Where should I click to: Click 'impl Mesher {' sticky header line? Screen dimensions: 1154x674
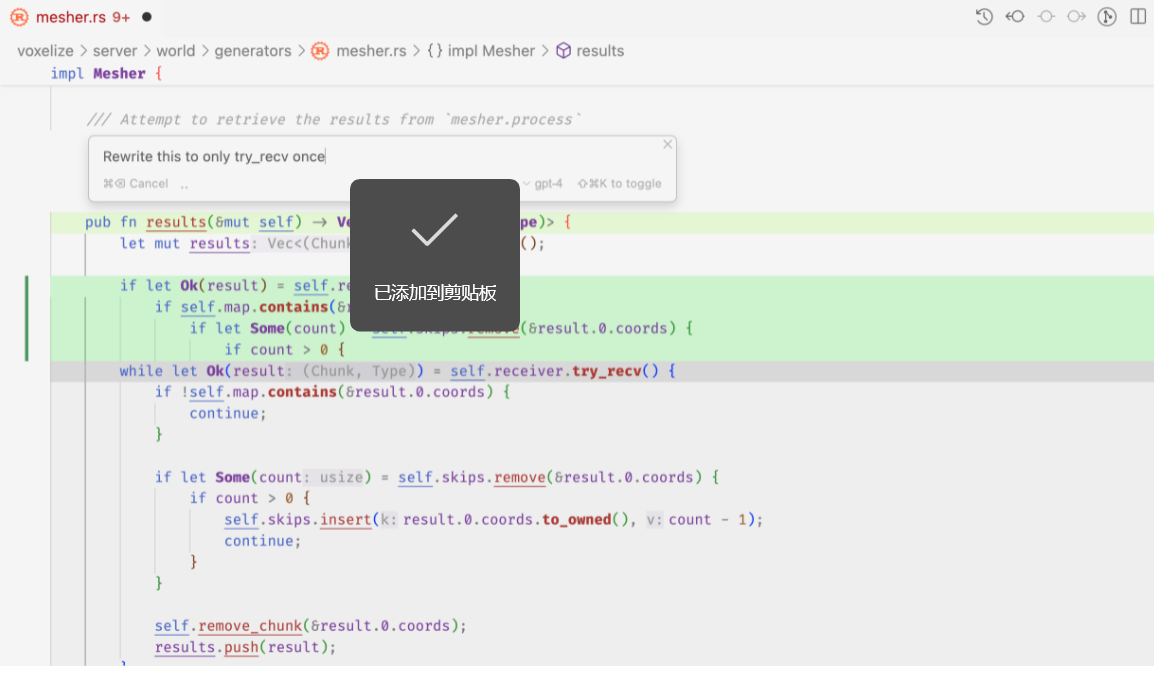(106, 74)
